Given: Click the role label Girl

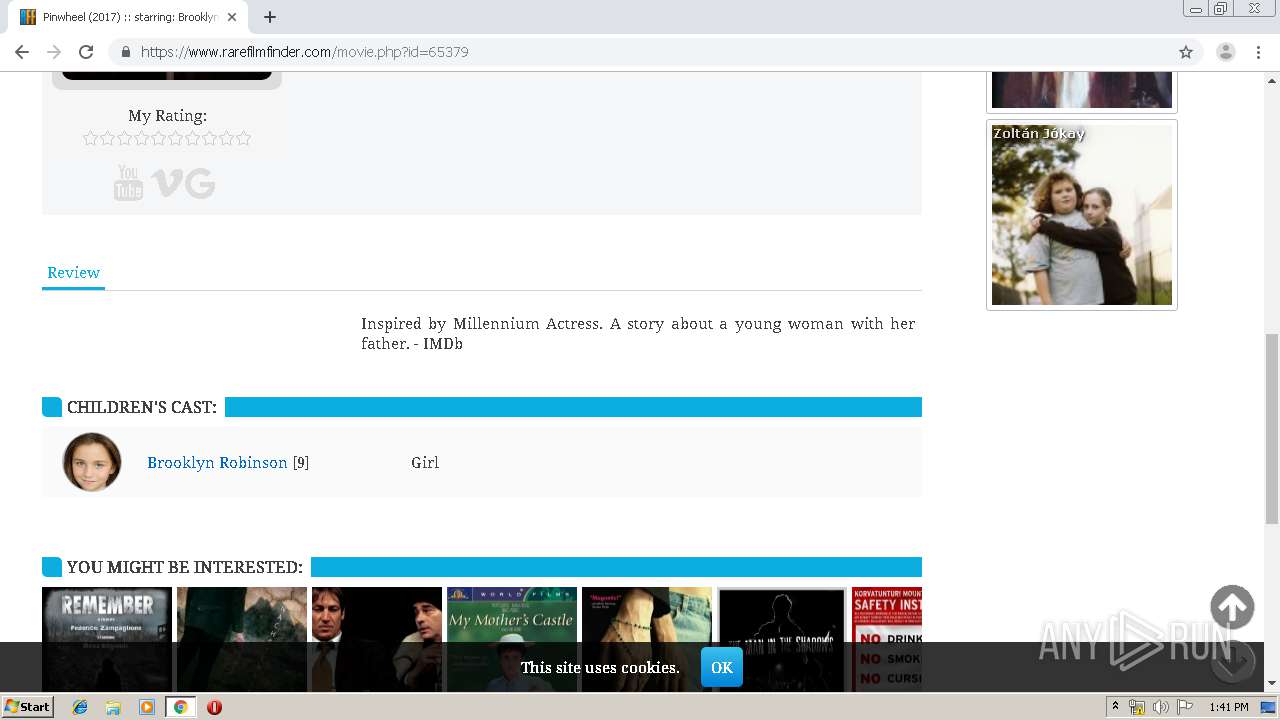Looking at the screenshot, I should coord(425,463).
